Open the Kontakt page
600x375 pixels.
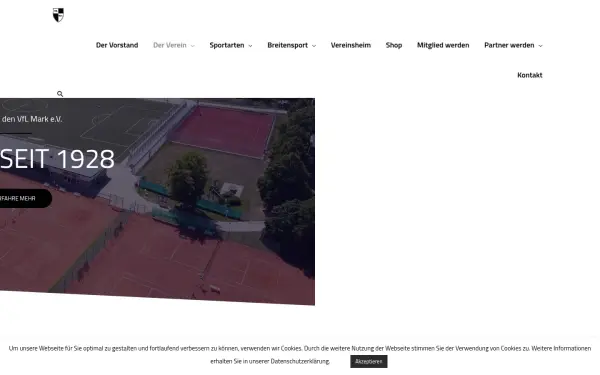coord(530,75)
